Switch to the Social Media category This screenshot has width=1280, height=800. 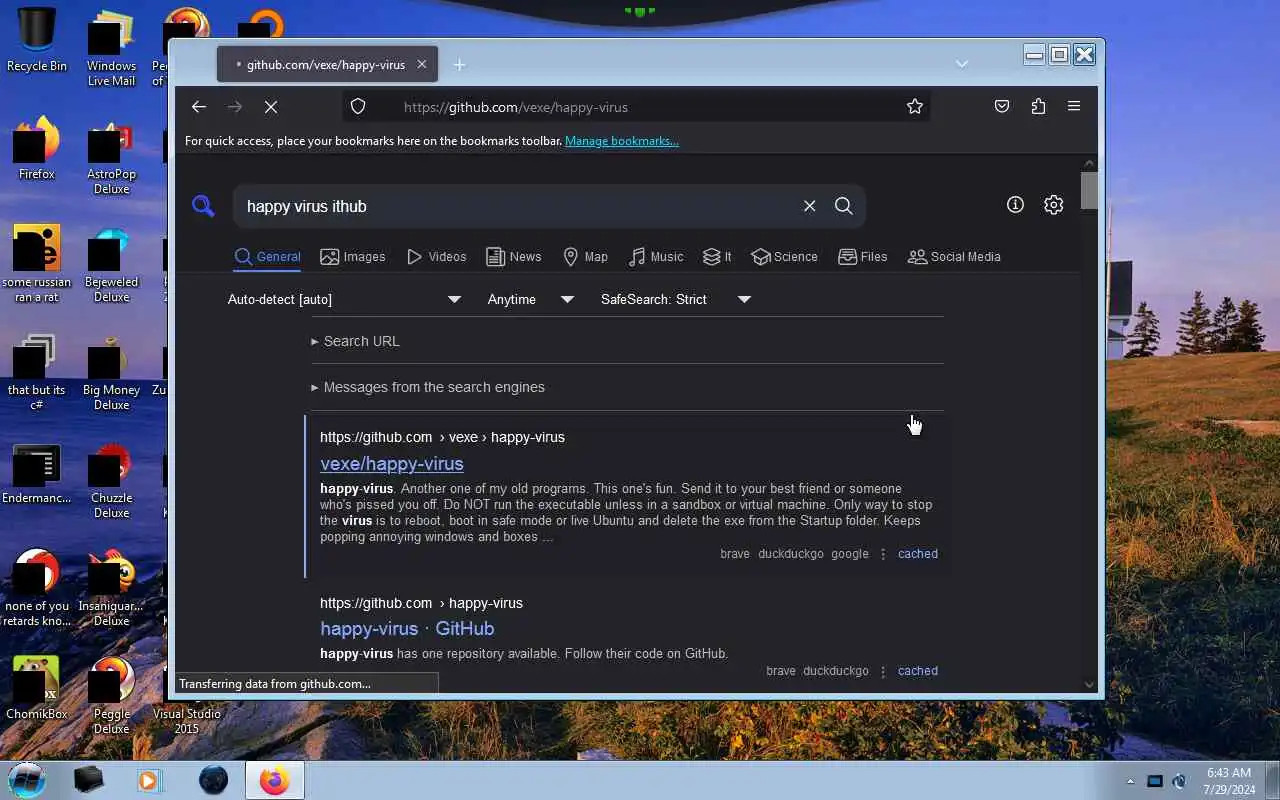tap(954, 257)
